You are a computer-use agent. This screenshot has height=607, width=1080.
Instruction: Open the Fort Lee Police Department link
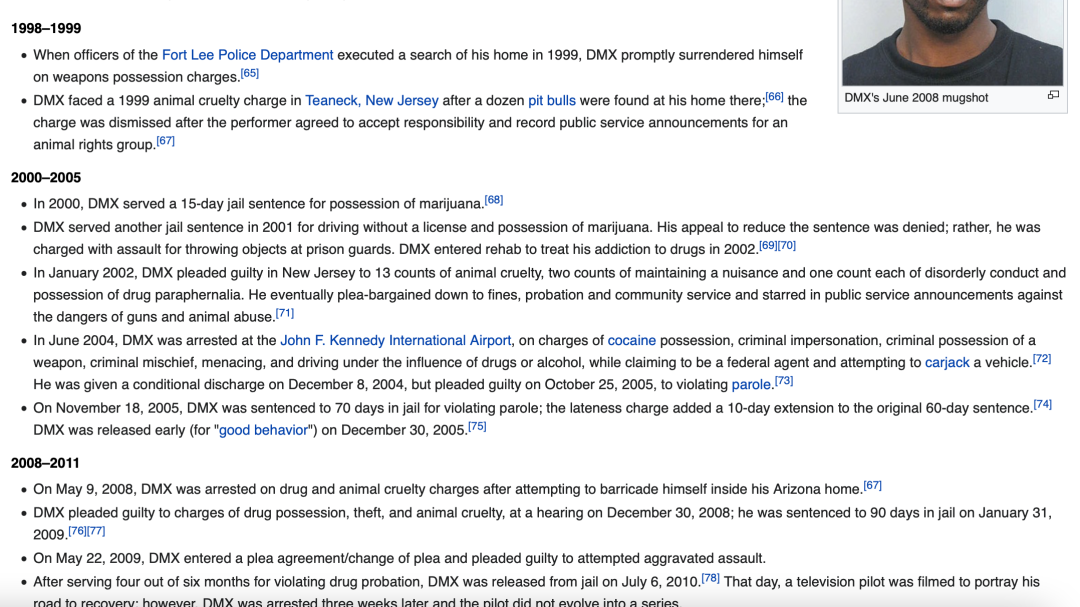coord(247,55)
